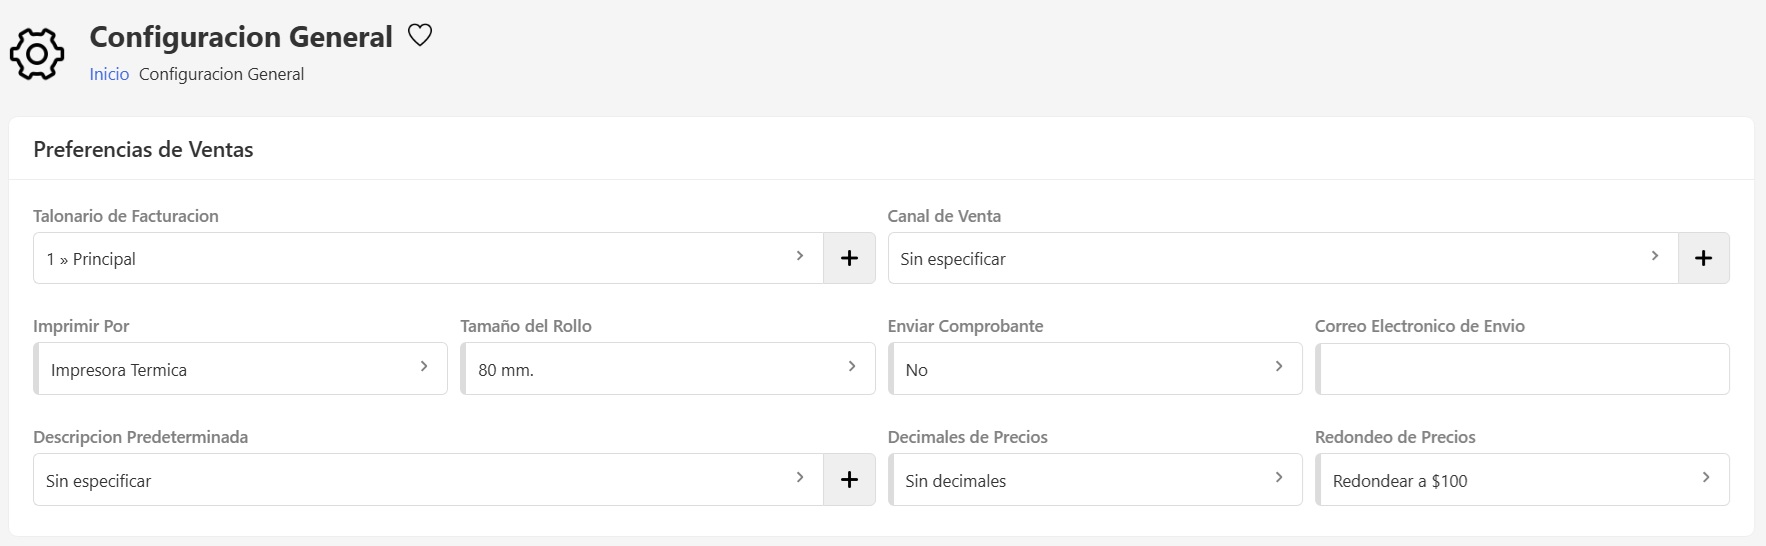
Task: Click the chevron in Enviar Comprobante field
Action: (x=1279, y=367)
